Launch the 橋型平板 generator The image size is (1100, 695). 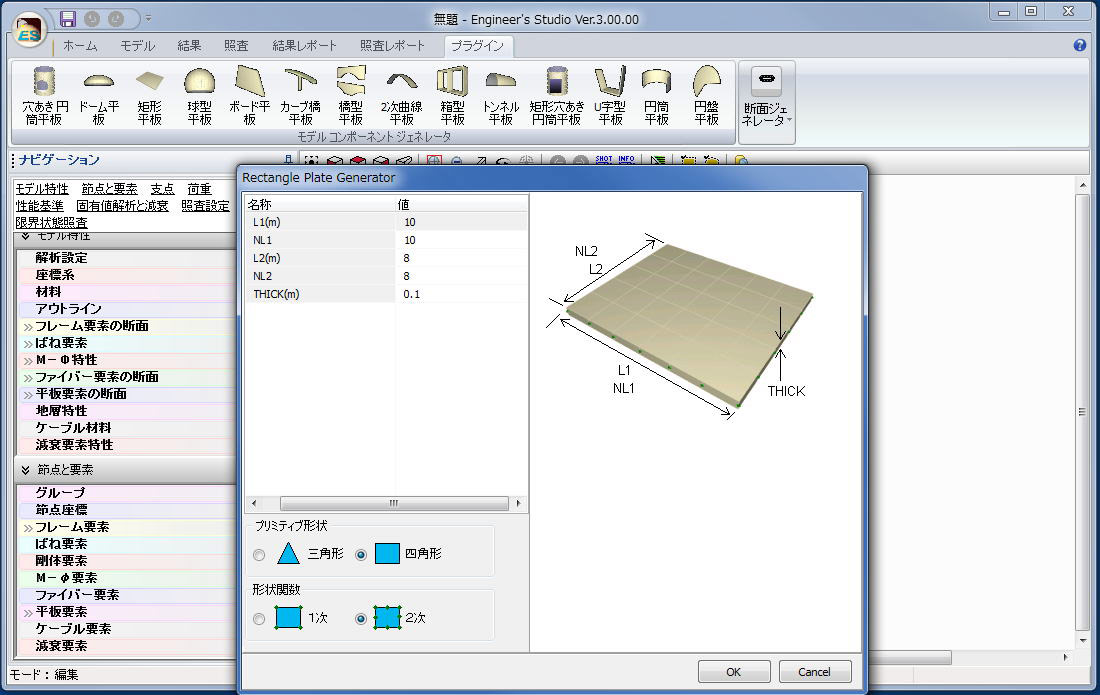351,95
